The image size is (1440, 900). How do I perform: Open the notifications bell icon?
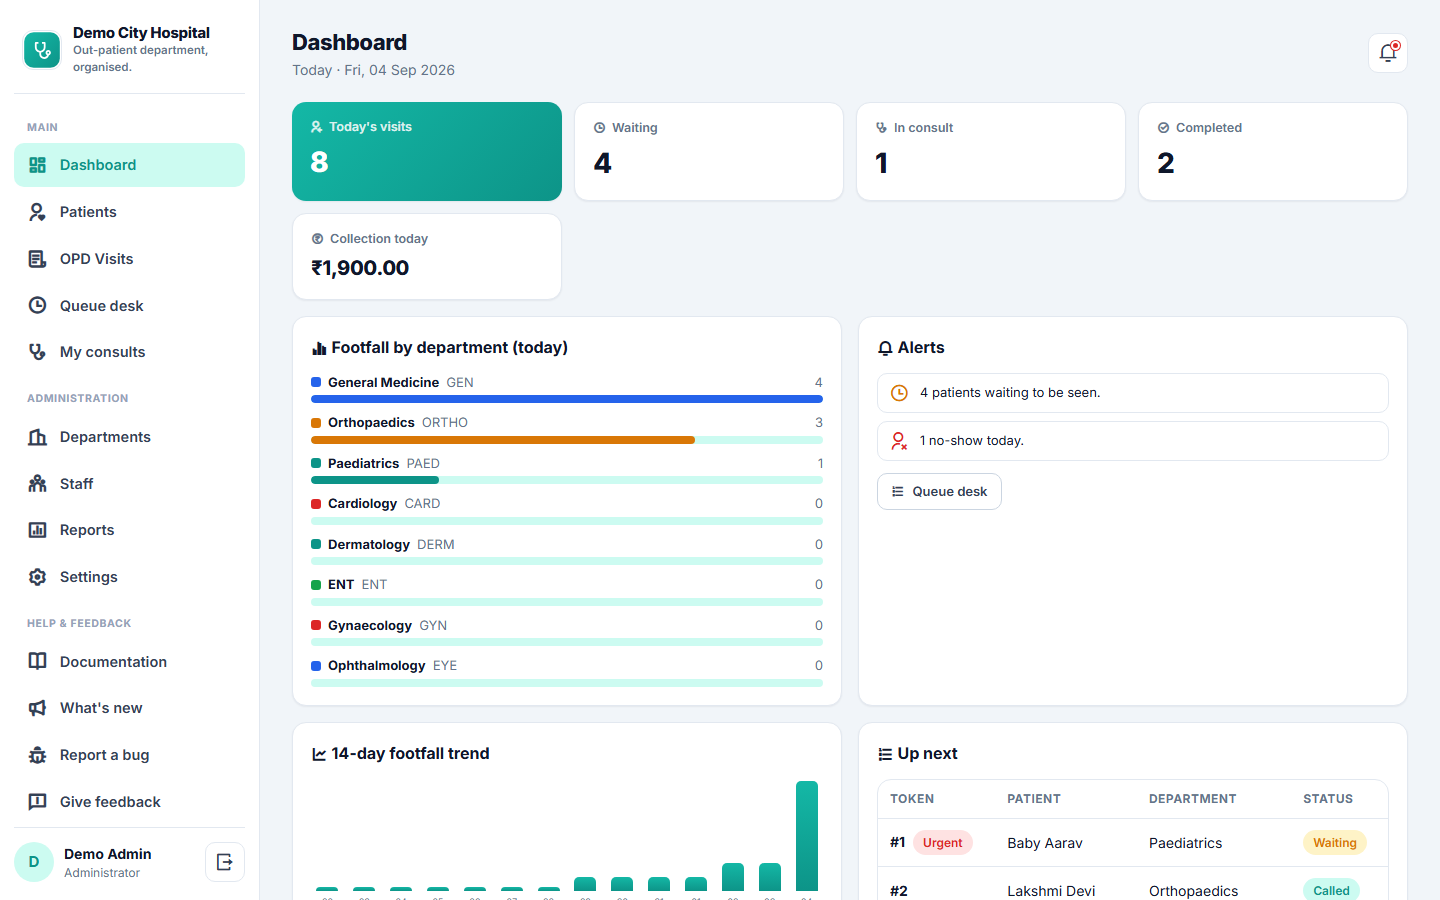click(1387, 53)
